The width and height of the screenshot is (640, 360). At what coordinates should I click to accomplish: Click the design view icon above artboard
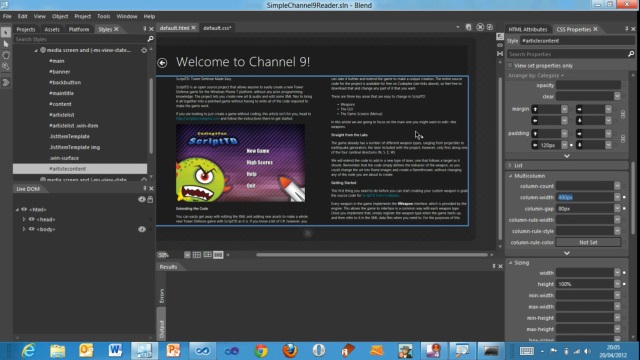click(469, 27)
